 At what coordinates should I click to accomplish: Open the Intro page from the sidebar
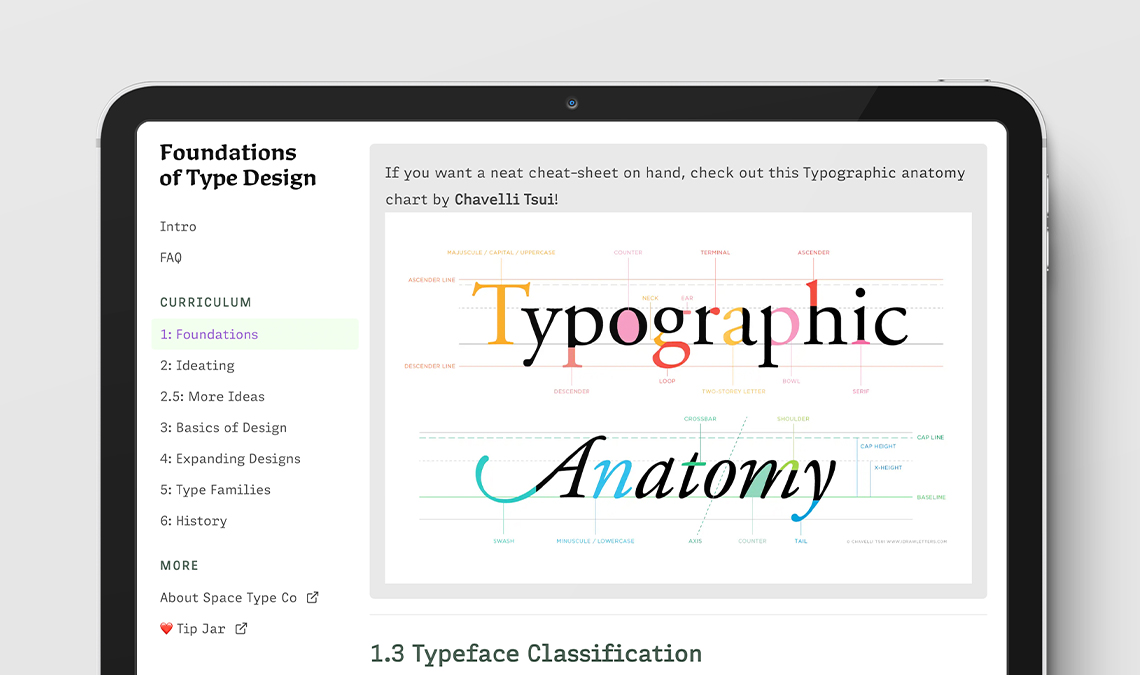tap(178, 226)
